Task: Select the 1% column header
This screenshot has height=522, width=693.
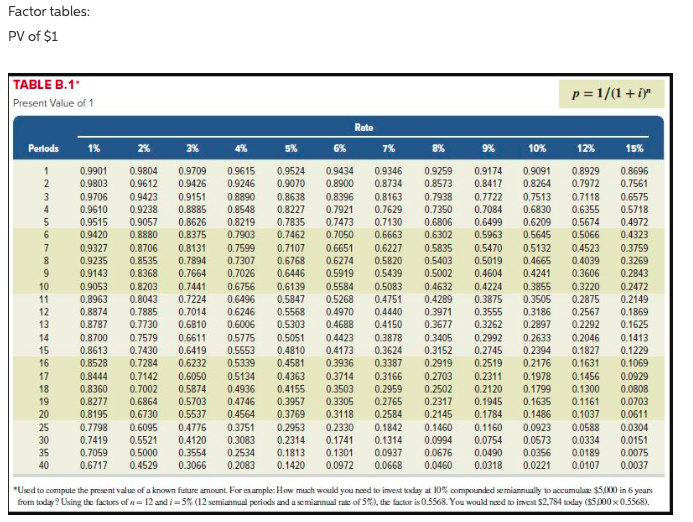Action: coord(94,149)
